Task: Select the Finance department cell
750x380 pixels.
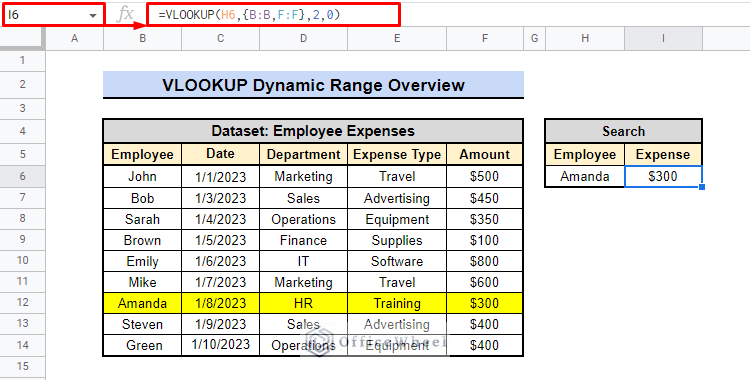Action: pos(304,240)
